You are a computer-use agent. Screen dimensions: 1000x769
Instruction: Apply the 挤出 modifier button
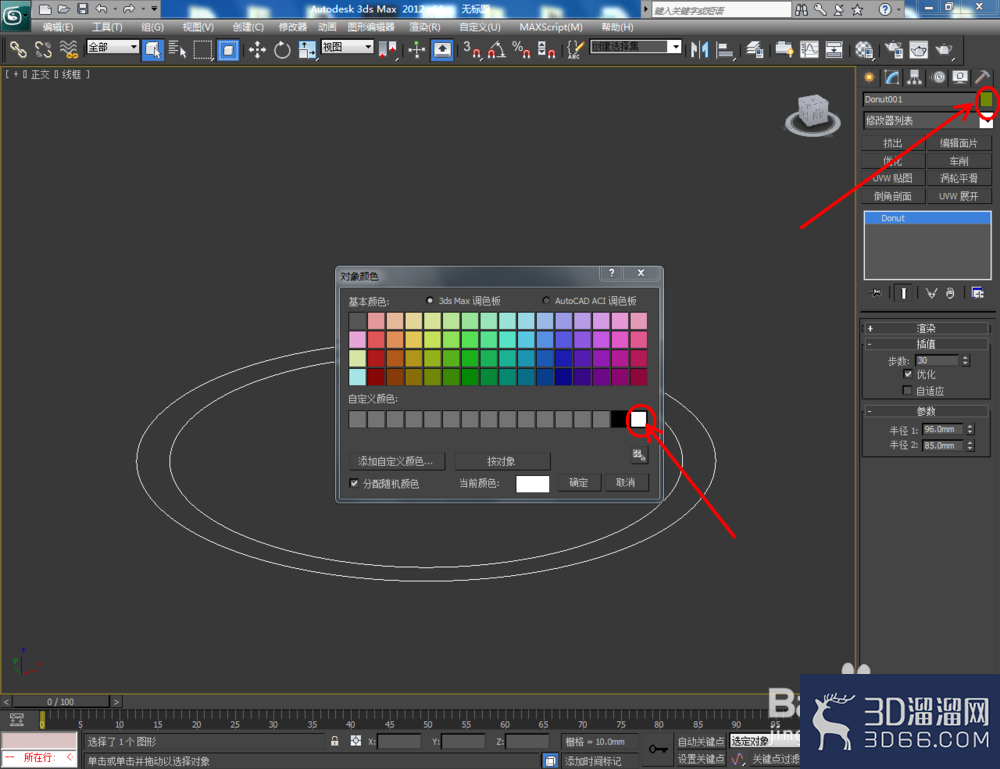893,143
